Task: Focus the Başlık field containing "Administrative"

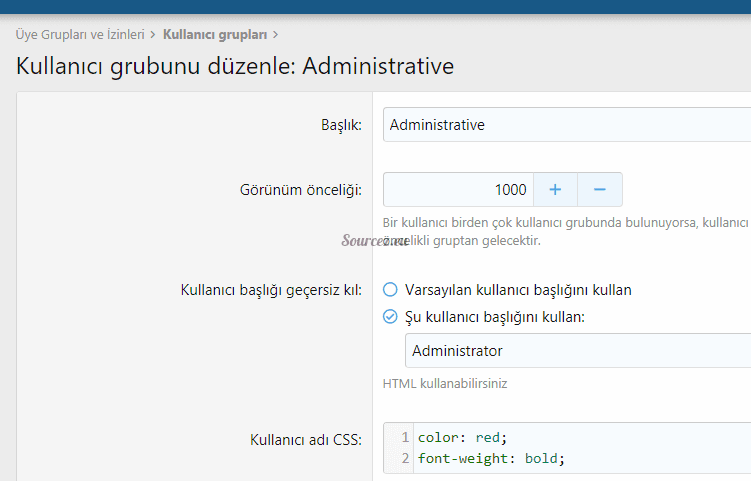Action: 565,125
